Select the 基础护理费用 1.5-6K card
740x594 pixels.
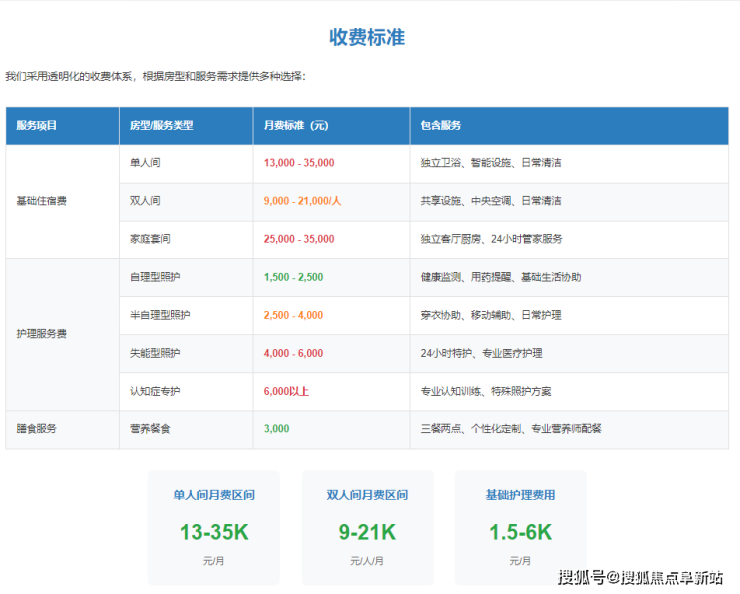coord(520,527)
